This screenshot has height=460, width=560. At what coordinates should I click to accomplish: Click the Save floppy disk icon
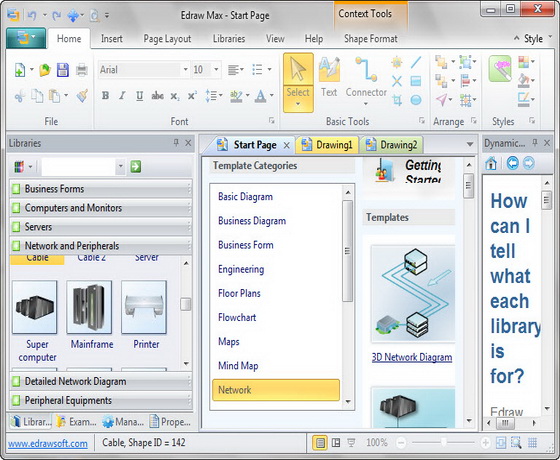coord(63,70)
